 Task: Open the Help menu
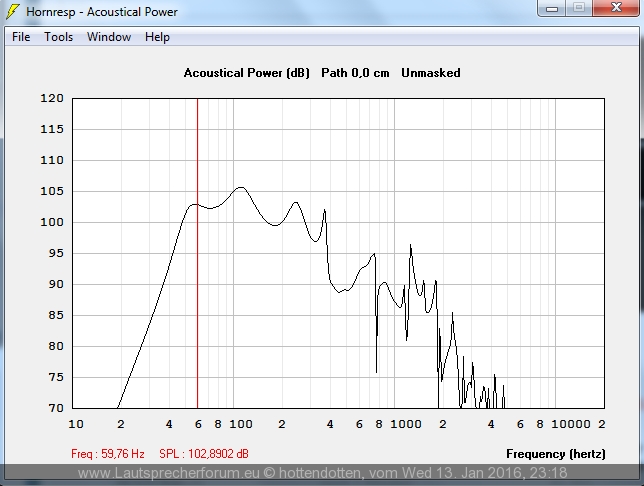[x=157, y=37]
